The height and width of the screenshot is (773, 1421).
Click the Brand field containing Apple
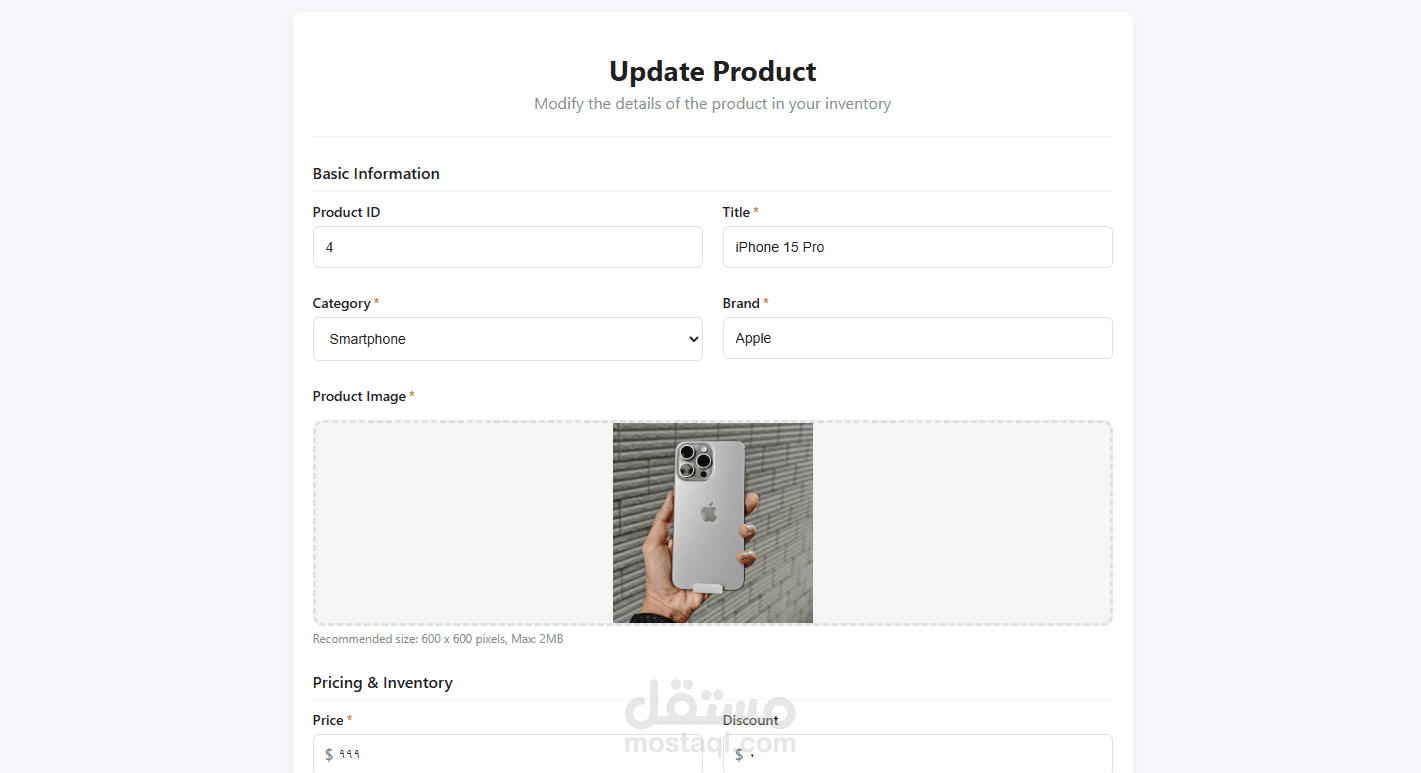pyautogui.click(x=918, y=338)
